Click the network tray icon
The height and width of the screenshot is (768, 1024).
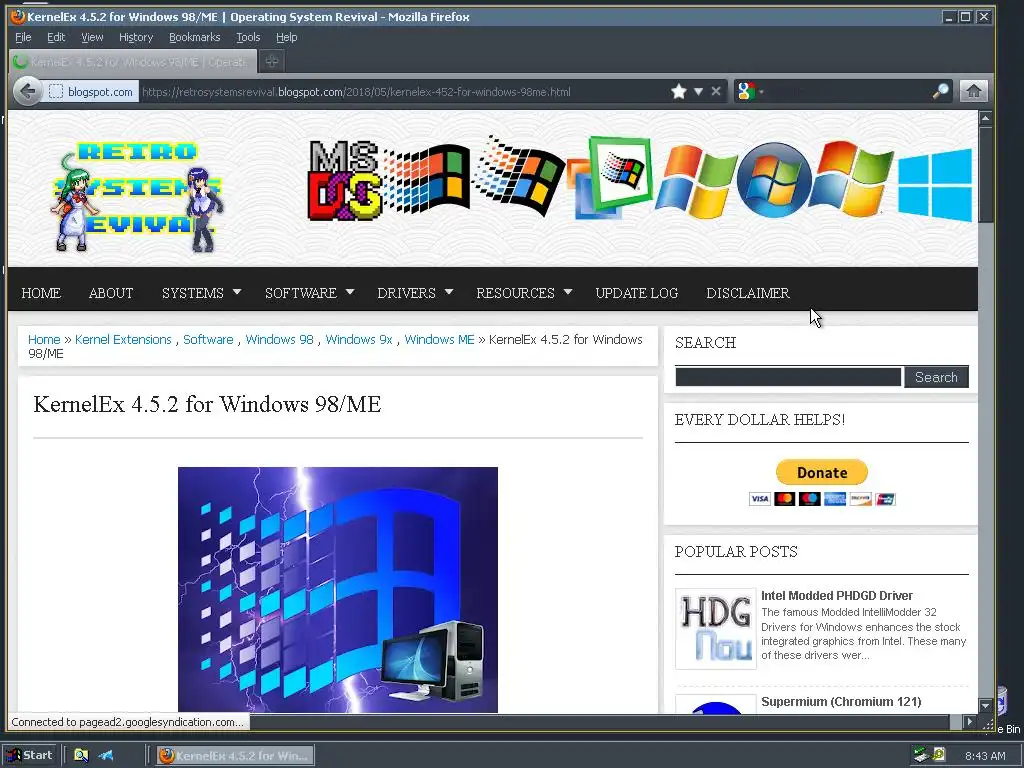(921, 756)
